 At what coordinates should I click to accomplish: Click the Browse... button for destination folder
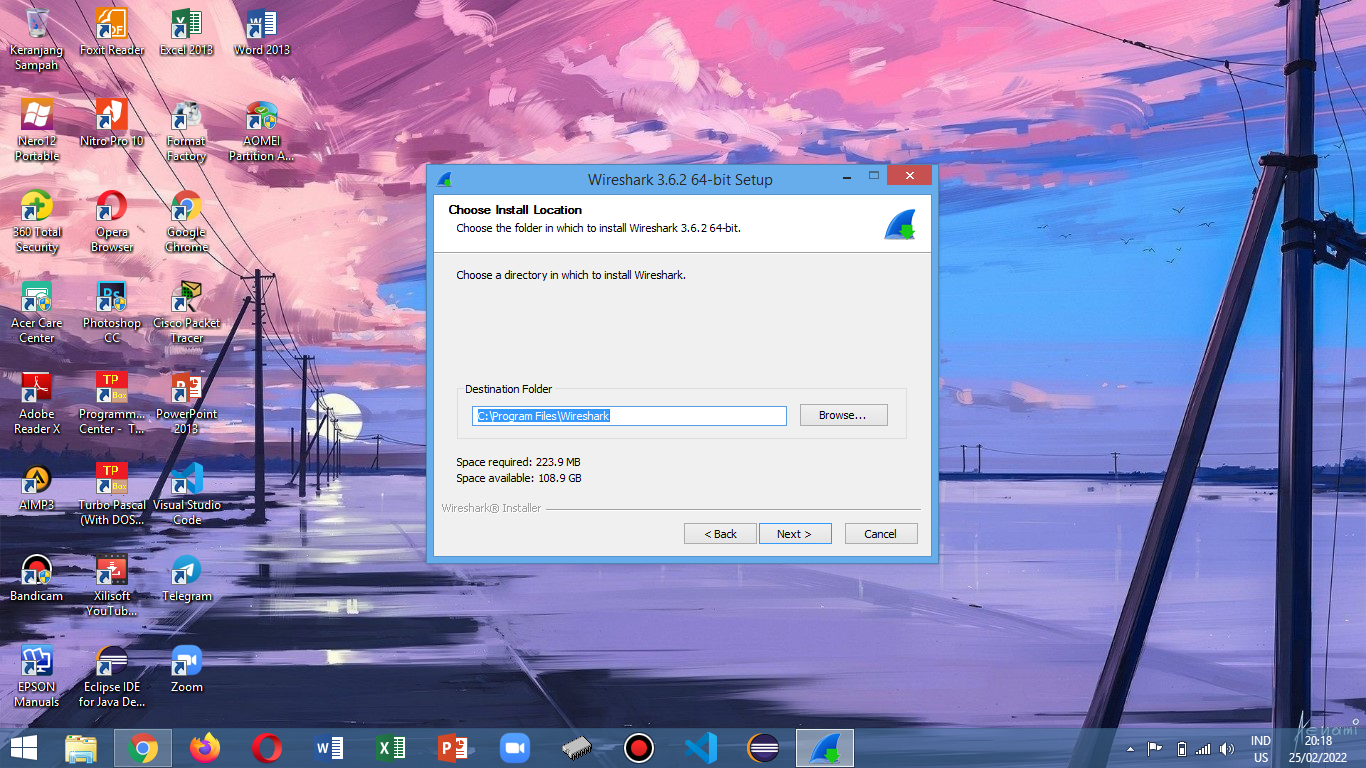point(843,415)
